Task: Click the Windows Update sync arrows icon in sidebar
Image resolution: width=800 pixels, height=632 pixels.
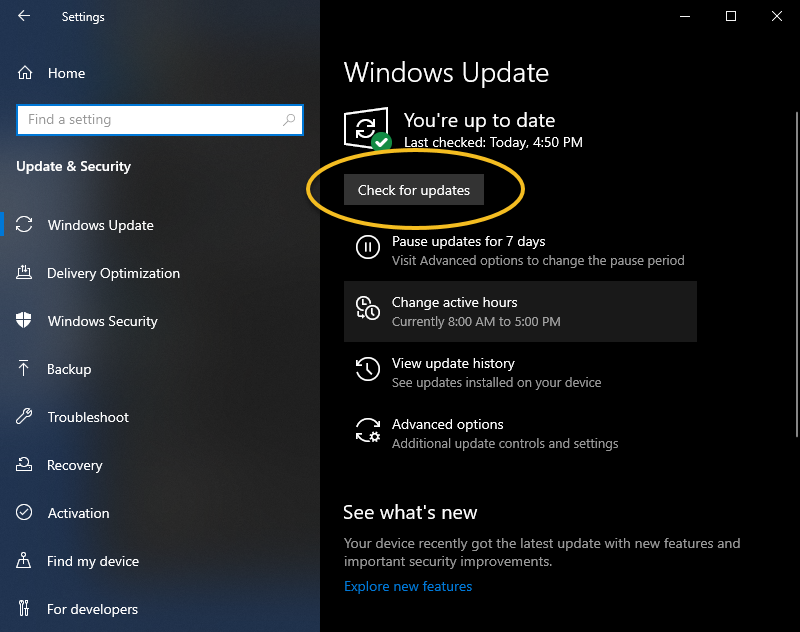Action: pyautogui.click(x=24, y=224)
